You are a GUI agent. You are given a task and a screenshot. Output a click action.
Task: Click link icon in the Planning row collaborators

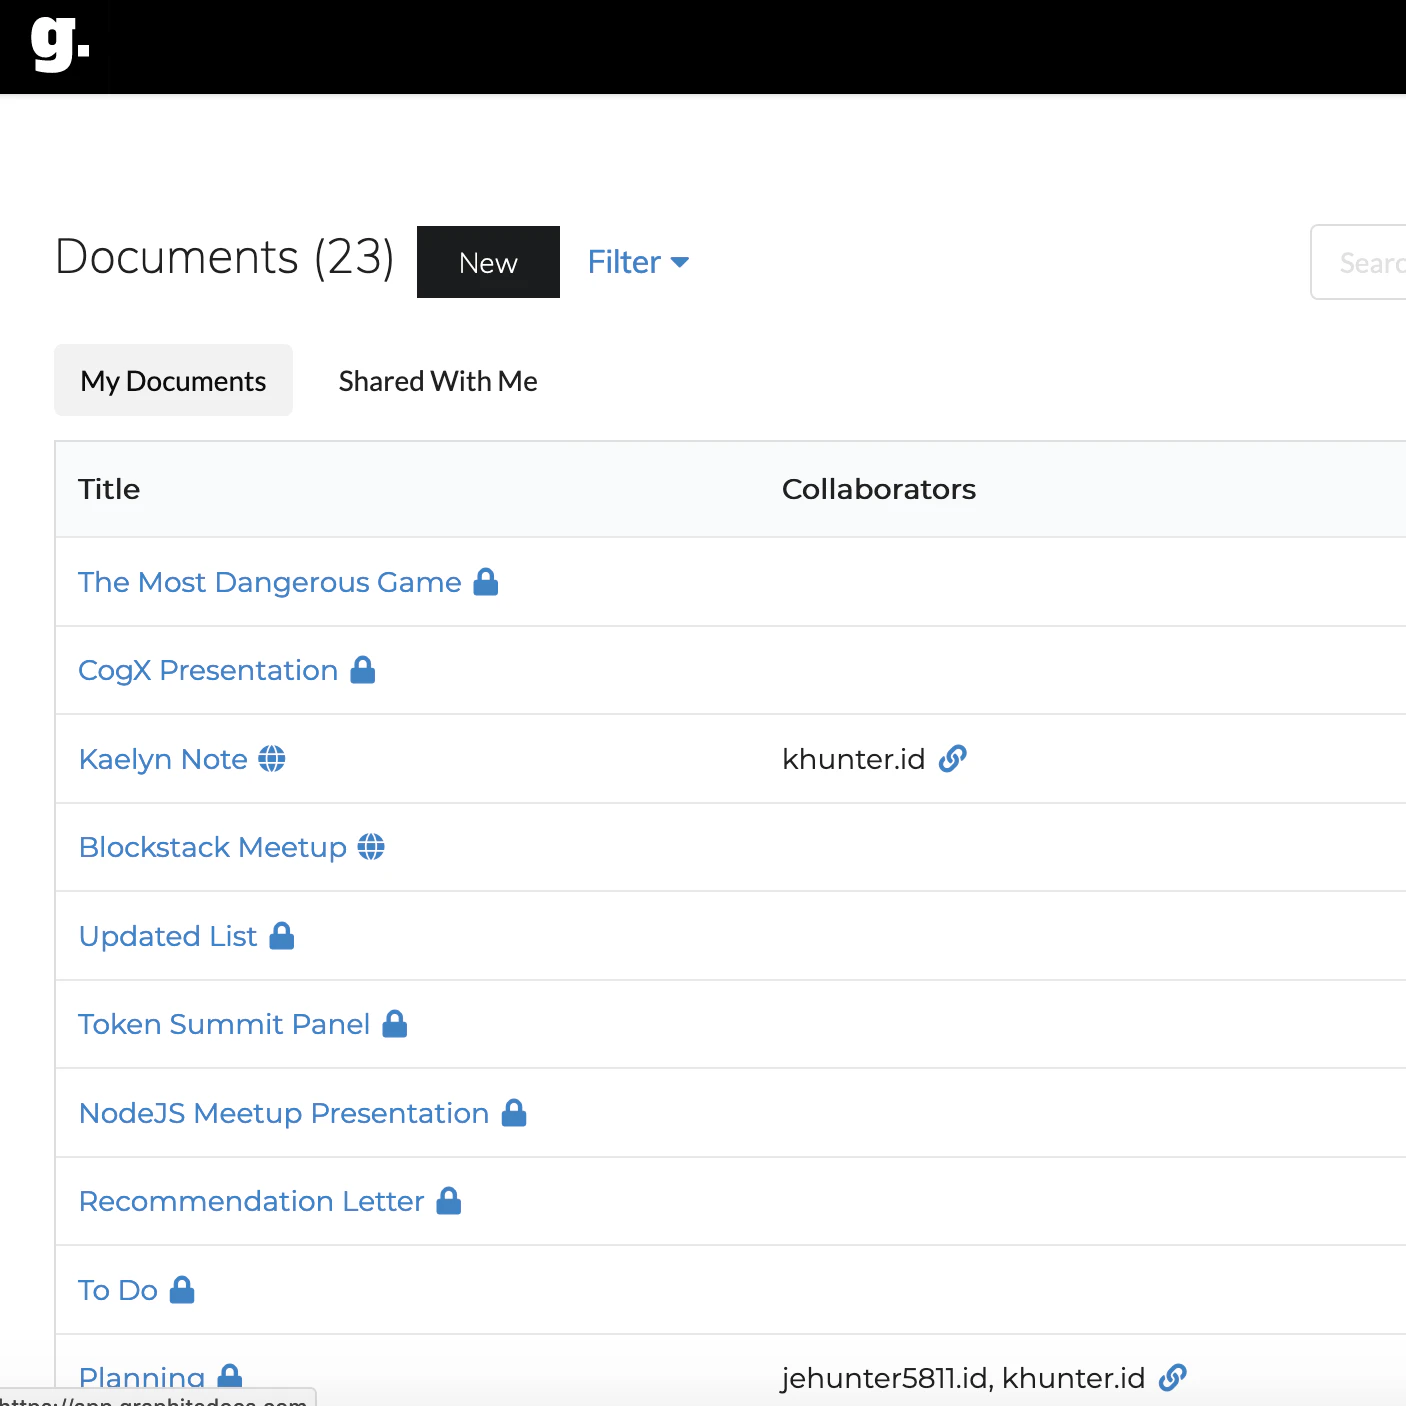point(1173,1378)
